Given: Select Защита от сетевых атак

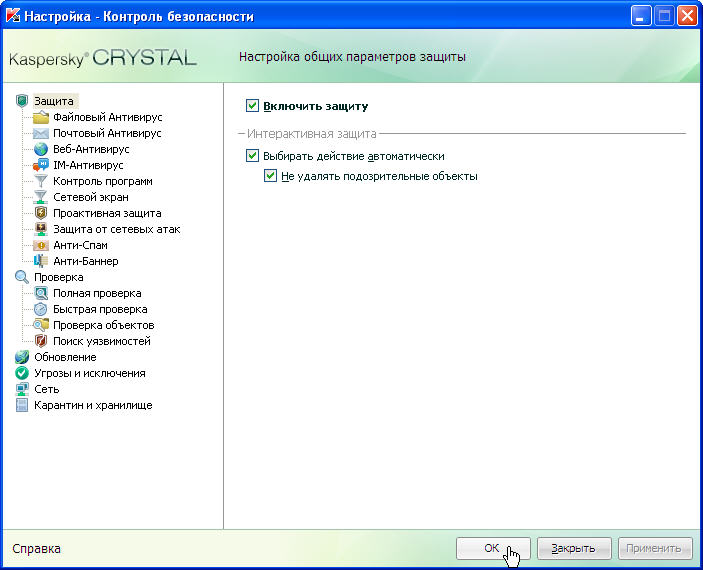Looking at the screenshot, I should [x=117, y=229].
